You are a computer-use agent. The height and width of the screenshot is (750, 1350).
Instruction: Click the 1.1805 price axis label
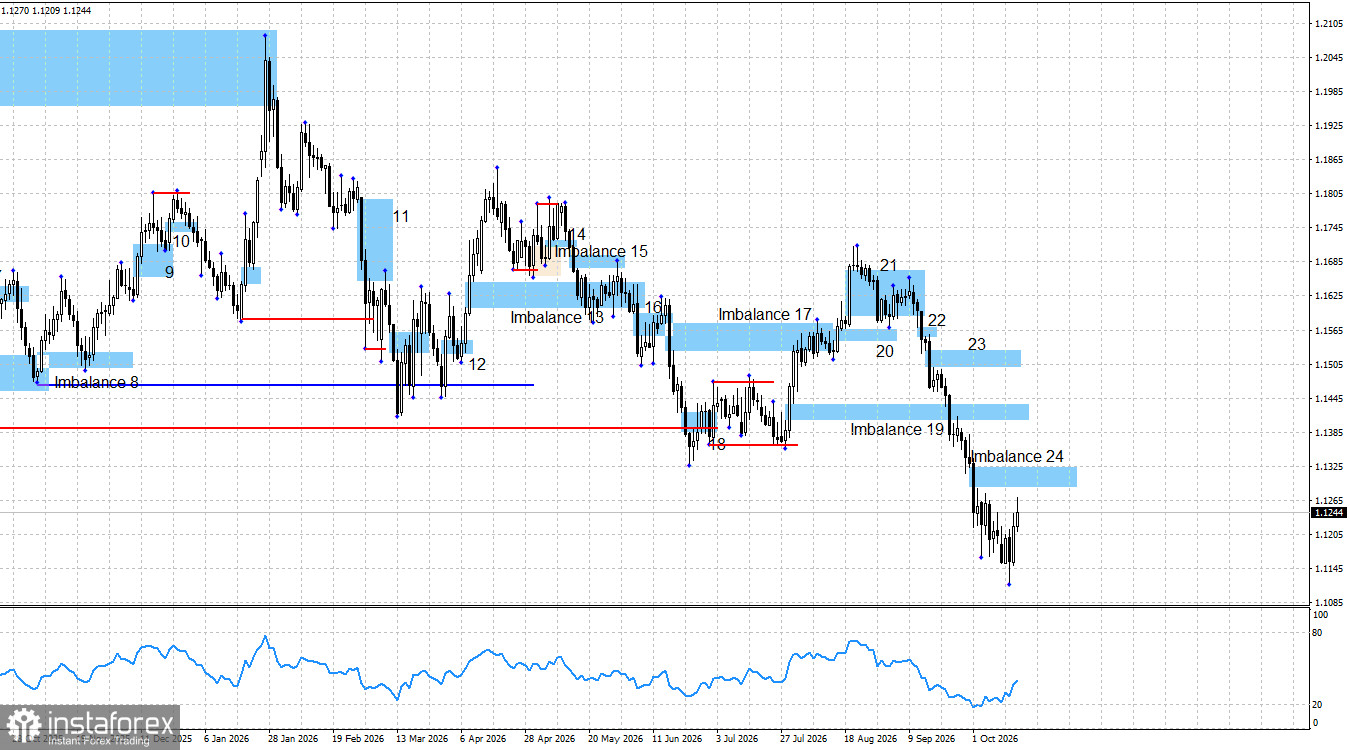[1329, 194]
